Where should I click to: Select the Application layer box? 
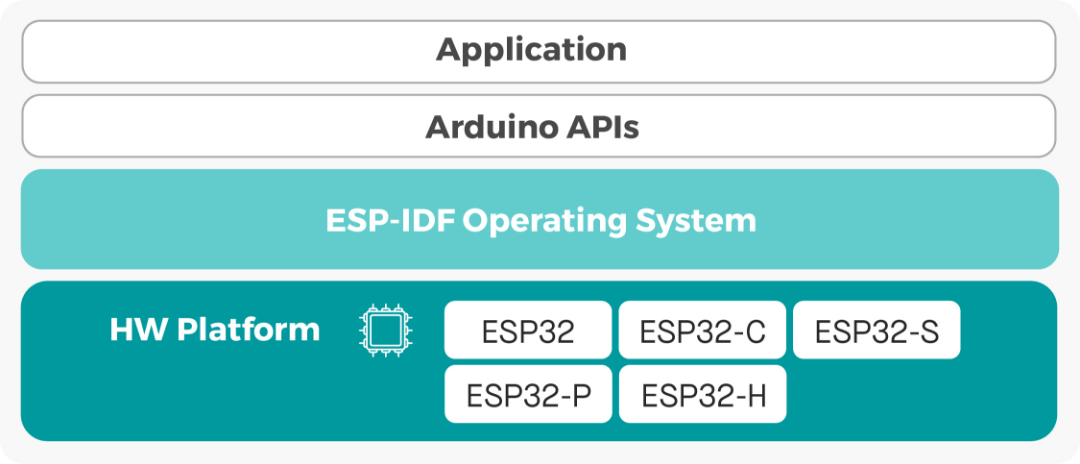pos(539,51)
